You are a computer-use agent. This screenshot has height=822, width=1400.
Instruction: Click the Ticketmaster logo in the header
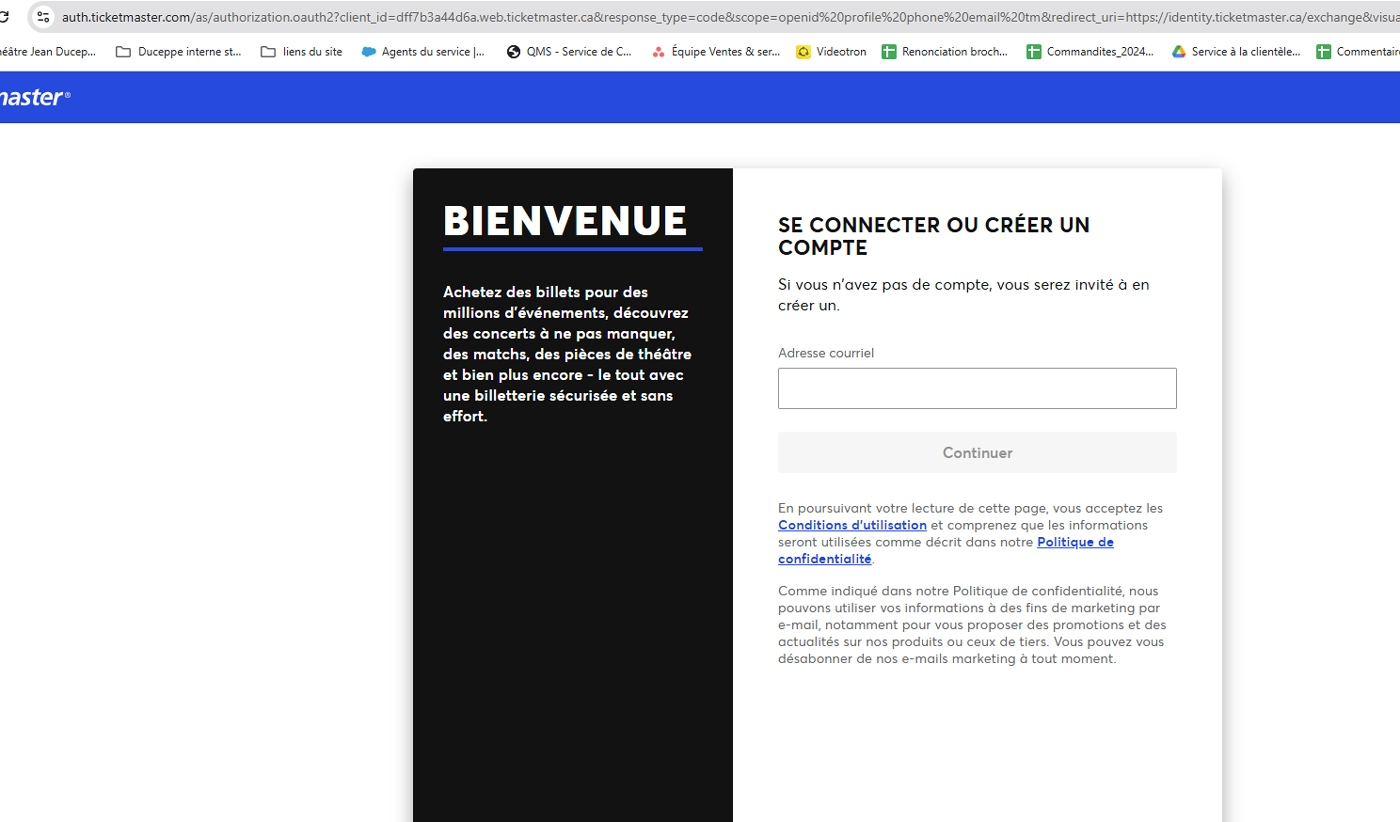[34, 97]
